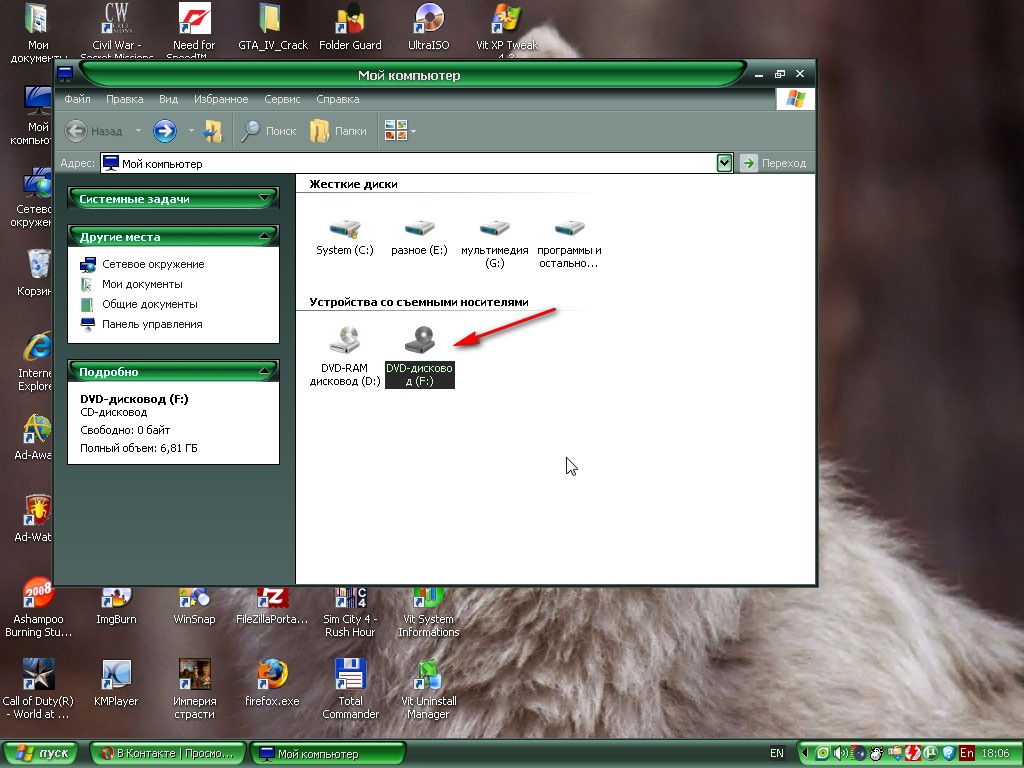This screenshot has height=768, width=1024.
Task: Select the UltraISO desktop icon
Action: click(428, 26)
